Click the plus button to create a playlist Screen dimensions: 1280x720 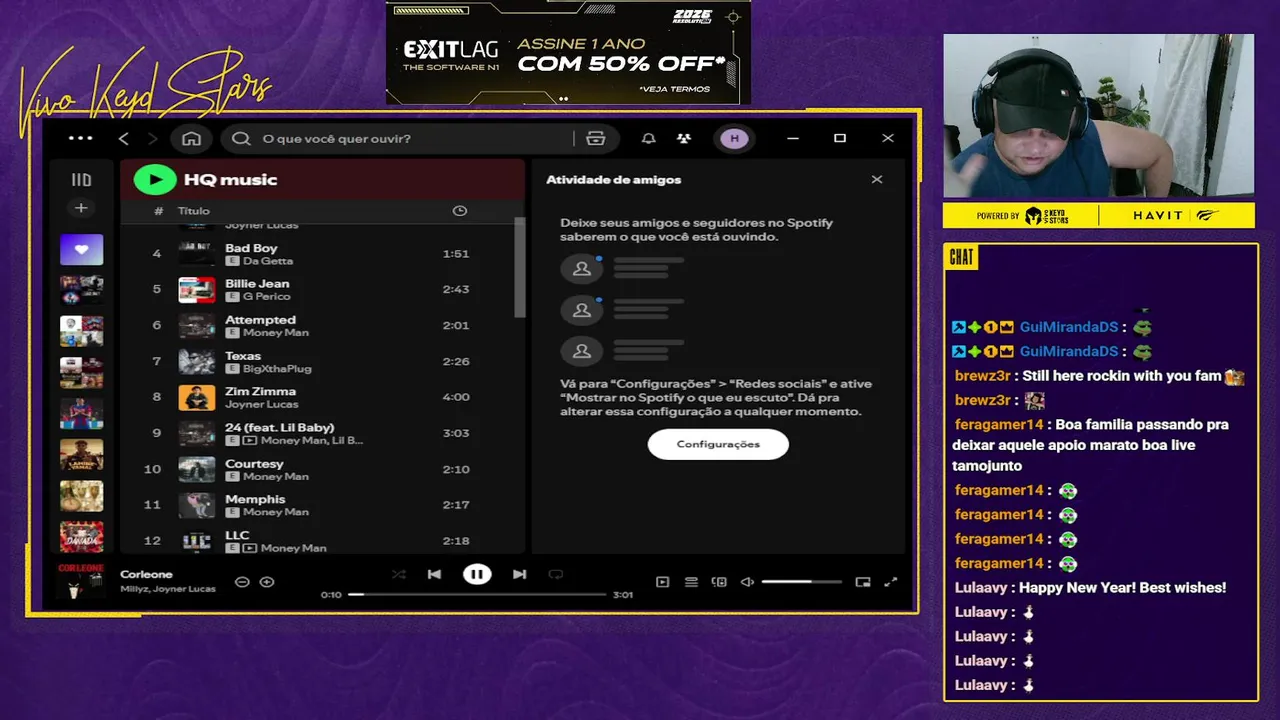(81, 208)
